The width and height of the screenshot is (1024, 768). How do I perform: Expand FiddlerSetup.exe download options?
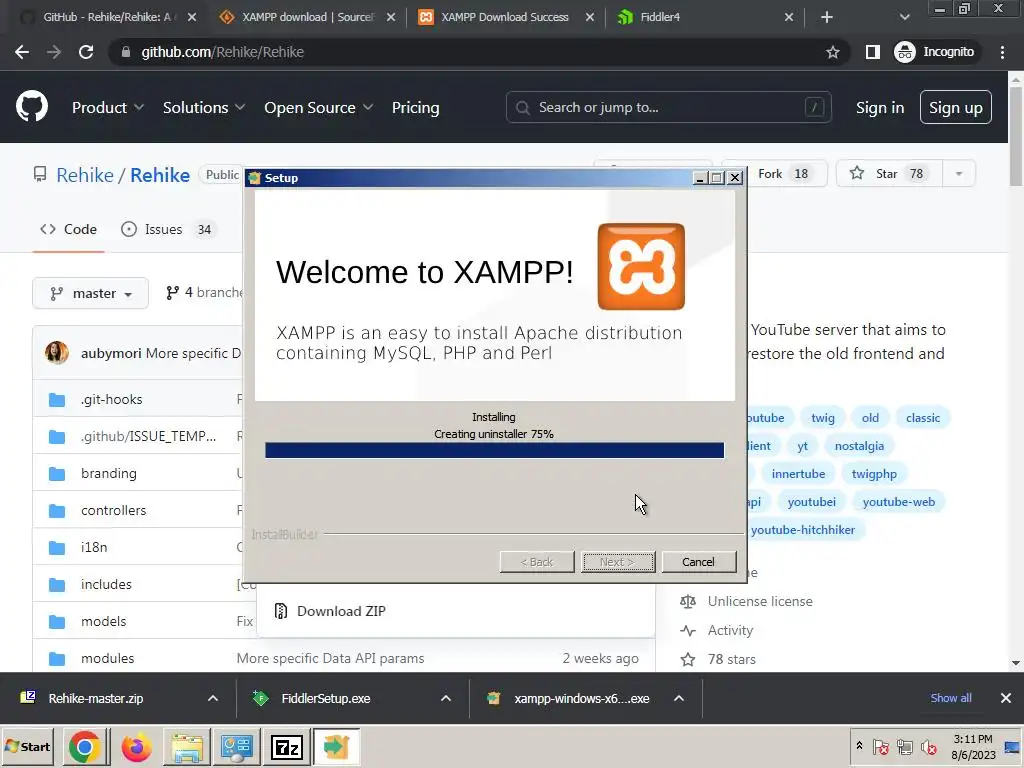[446, 698]
